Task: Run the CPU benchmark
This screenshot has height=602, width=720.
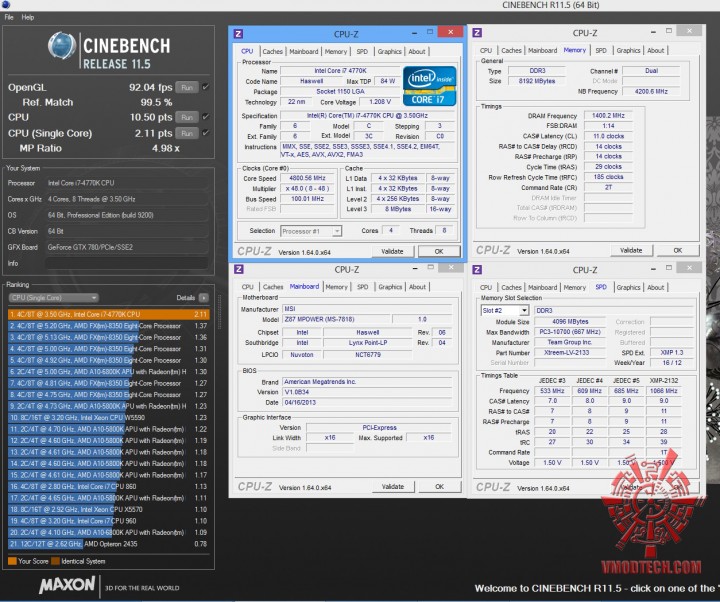Action: tap(187, 117)
